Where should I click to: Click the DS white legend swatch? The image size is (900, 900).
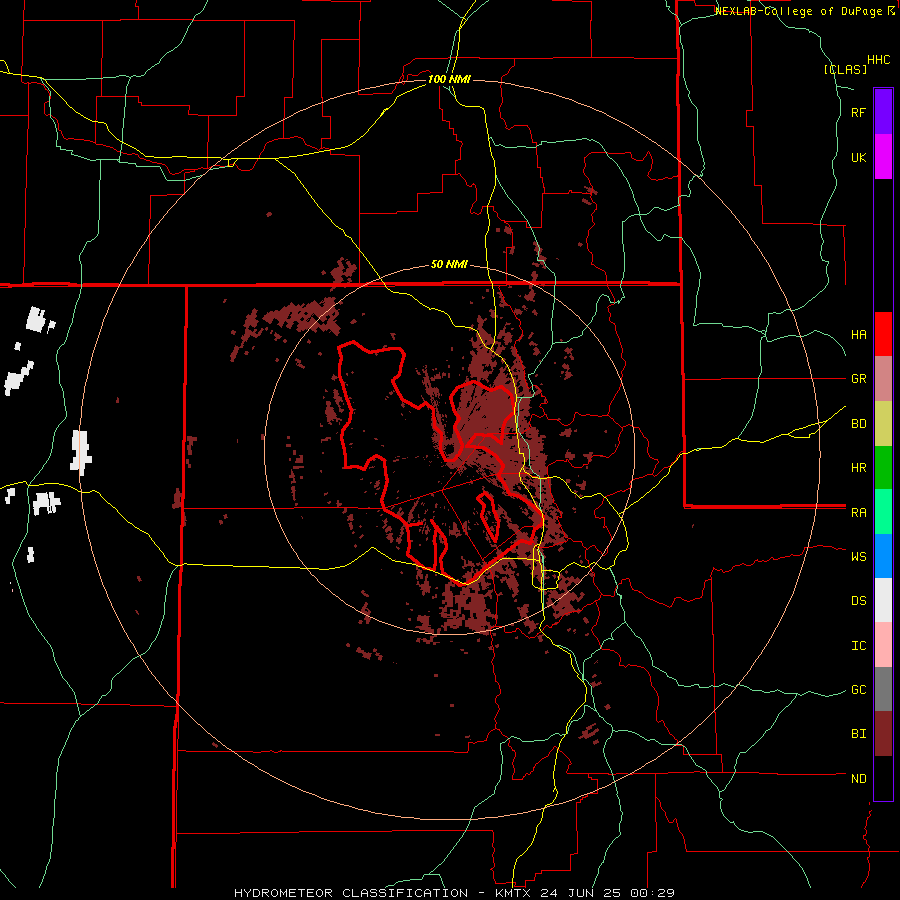883,600
